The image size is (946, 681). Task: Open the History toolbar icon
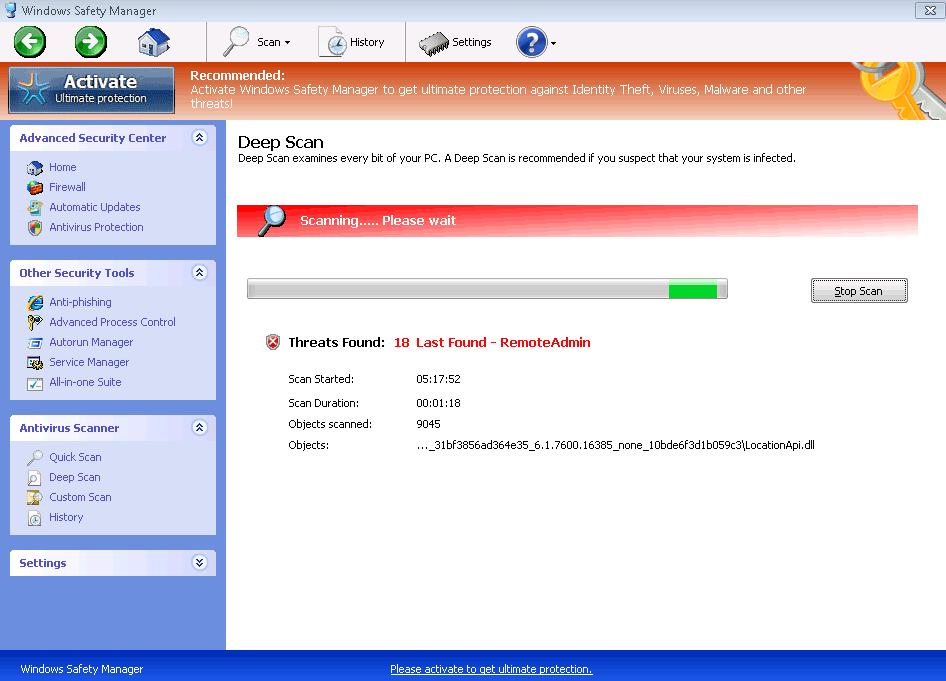(333, 42)
